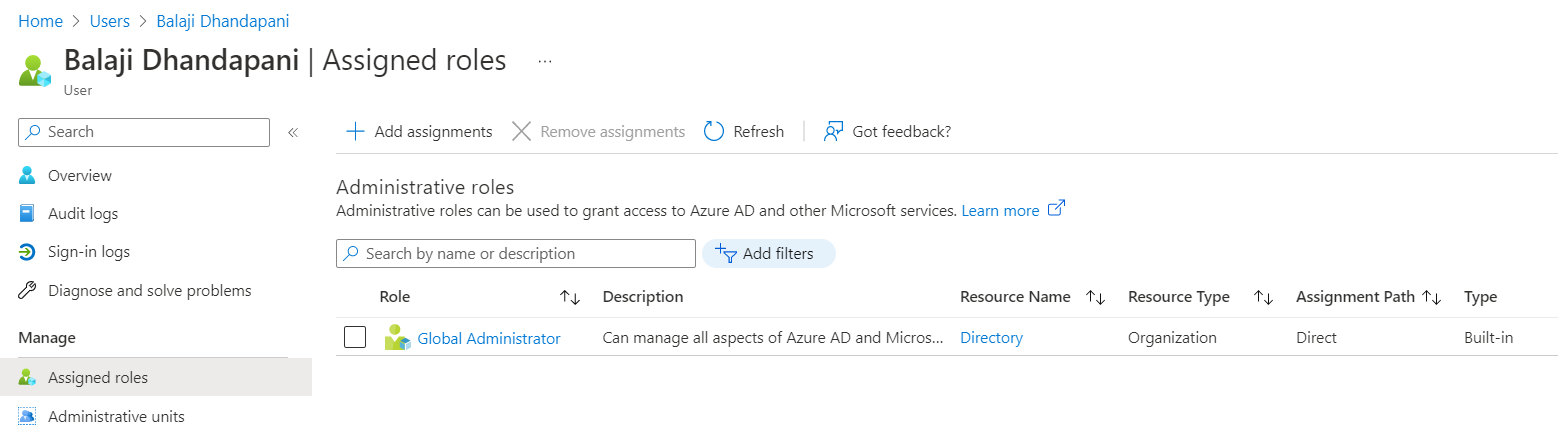Open Audit logs in the left menu
The height and width of the screenshot is (439, 1558).
83,213
